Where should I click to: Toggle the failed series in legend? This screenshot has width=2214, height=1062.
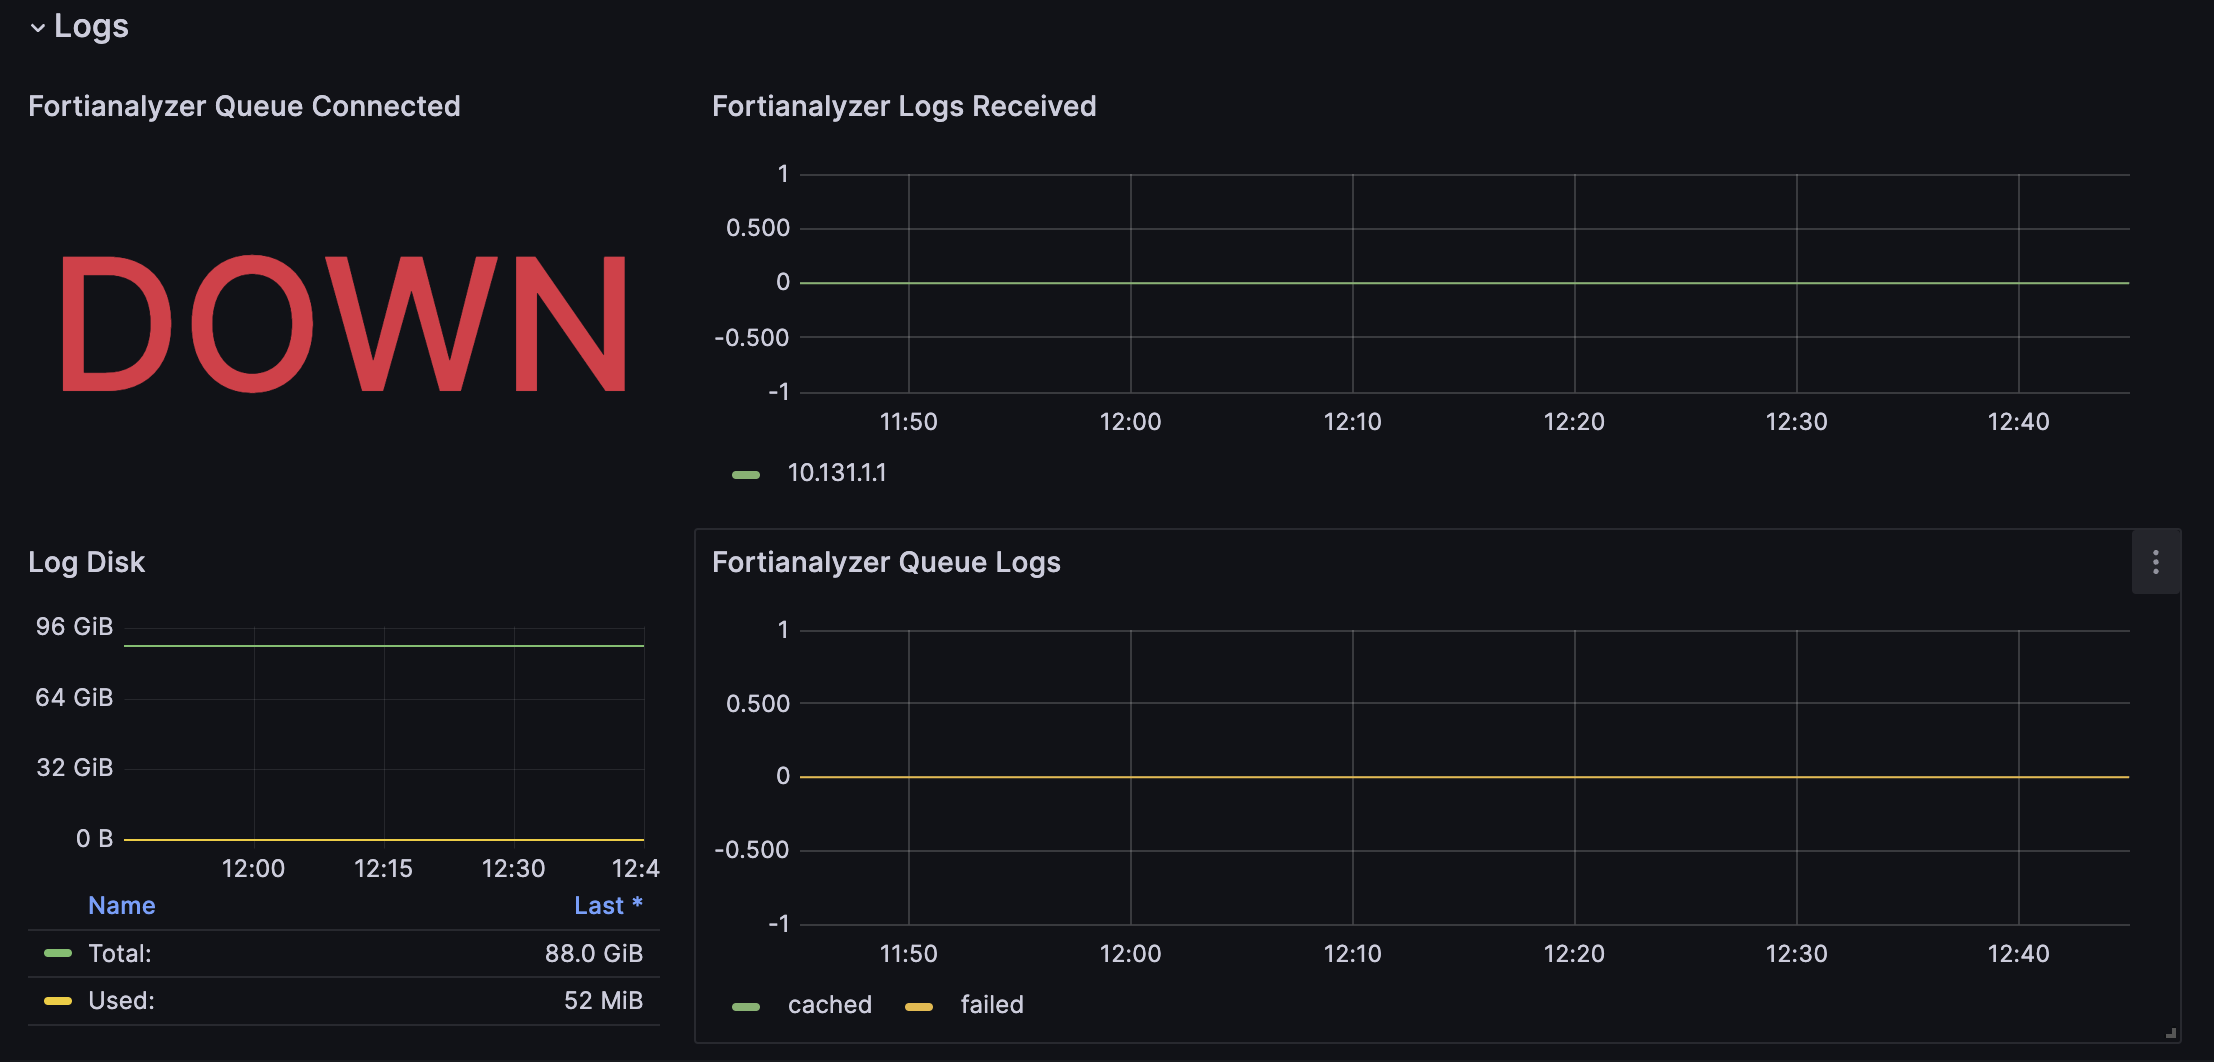[x=992, y=1005]
